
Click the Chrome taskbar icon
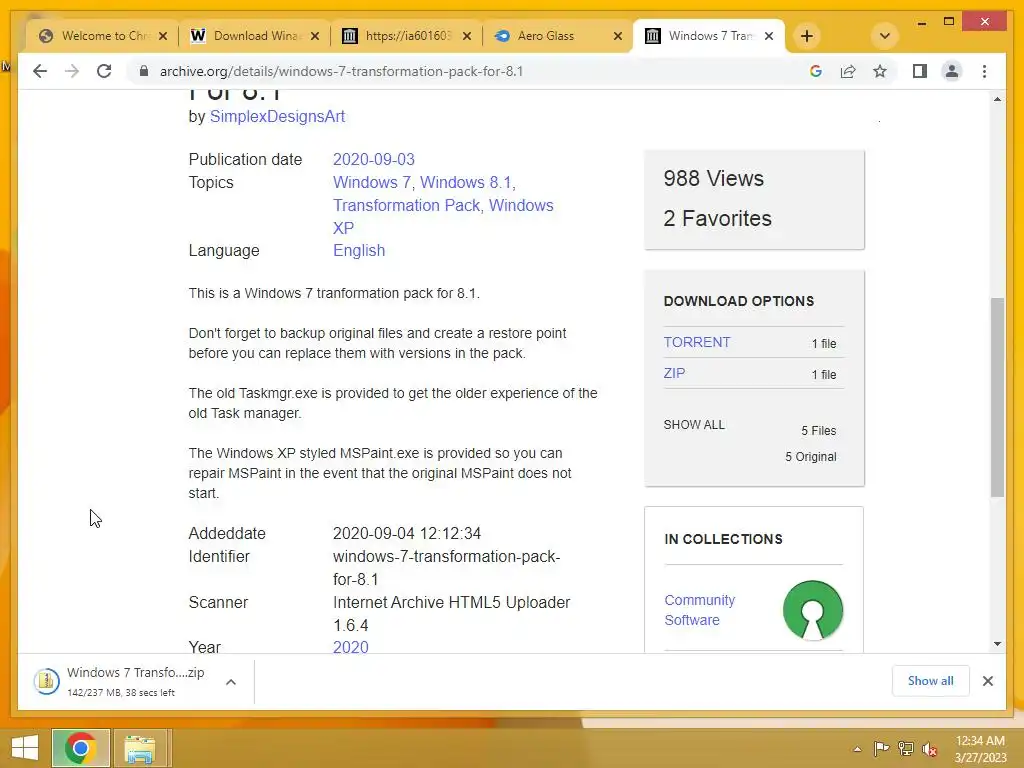(80, 748)
